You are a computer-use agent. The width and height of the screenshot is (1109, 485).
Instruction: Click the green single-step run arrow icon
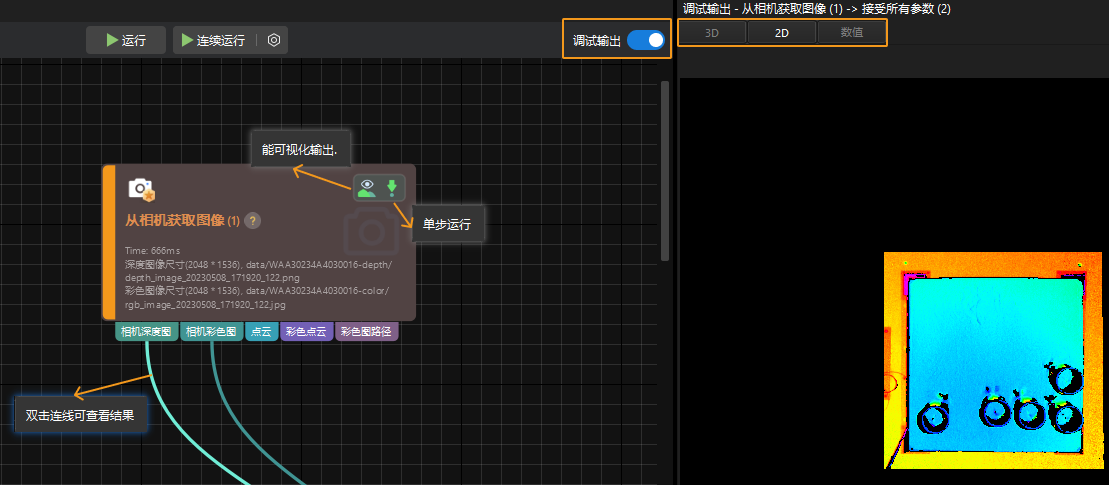click(x=392, y=187)
